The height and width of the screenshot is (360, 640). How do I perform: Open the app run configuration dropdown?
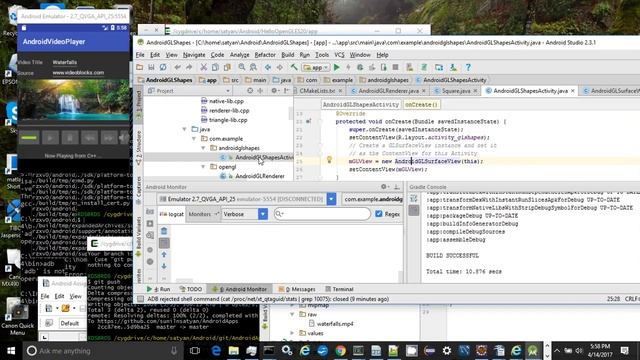316,67
